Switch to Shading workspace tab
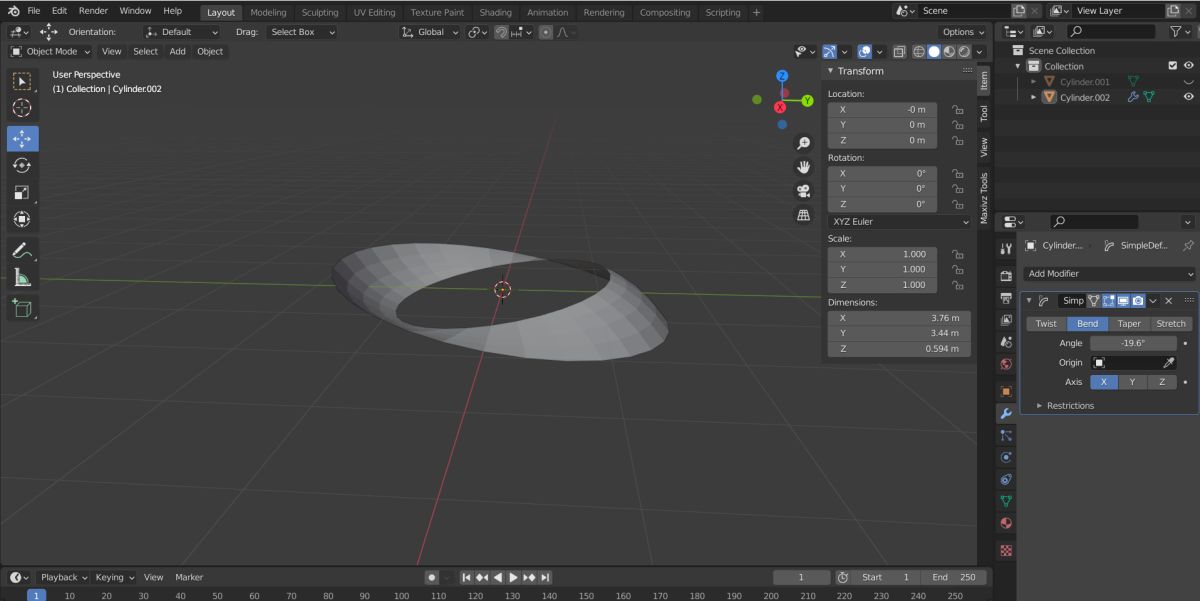1200x601 pixels. 495,12
